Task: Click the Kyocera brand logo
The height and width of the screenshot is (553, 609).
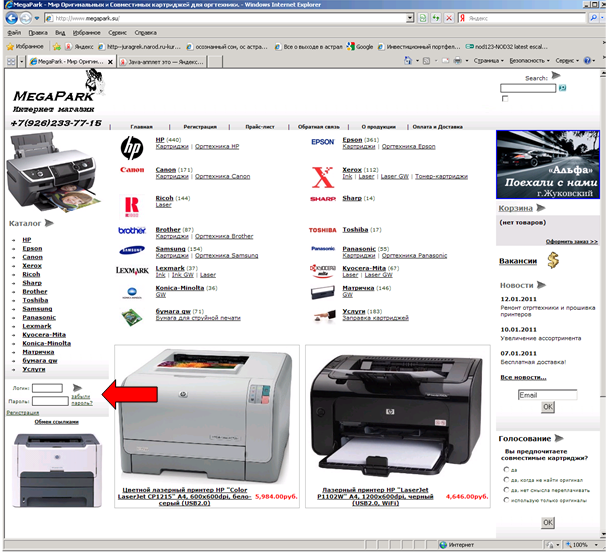Action: [x=323, y=270]
